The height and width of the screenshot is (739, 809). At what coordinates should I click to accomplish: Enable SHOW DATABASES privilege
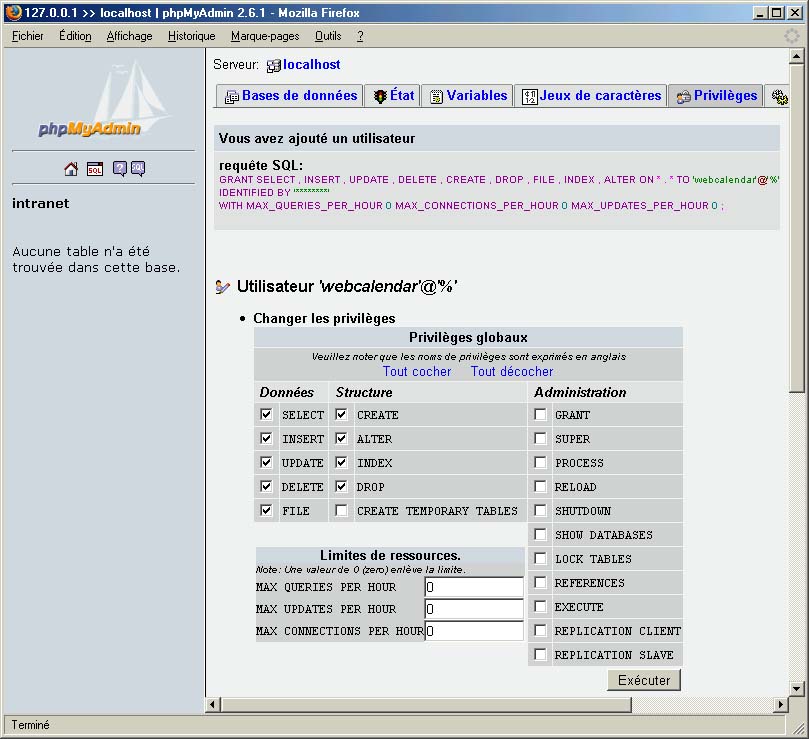(540, 534)
